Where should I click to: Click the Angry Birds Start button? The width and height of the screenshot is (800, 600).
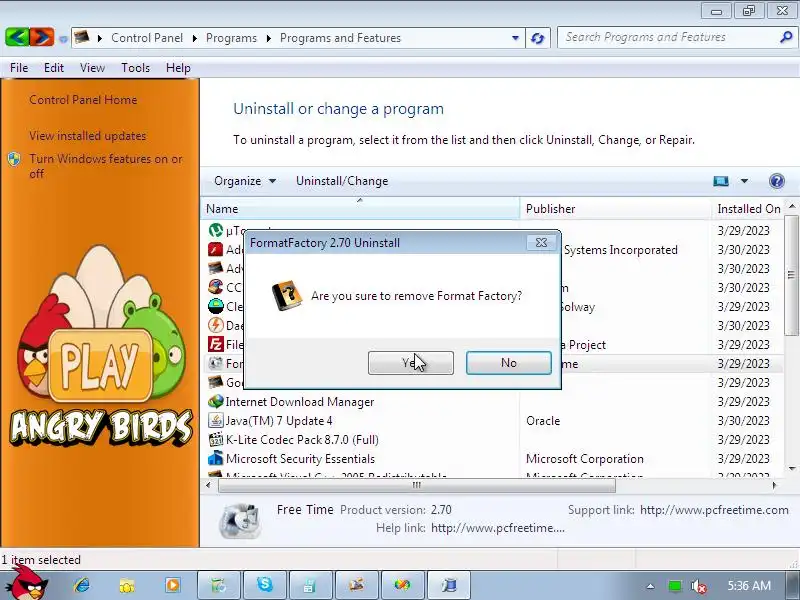pyautogui.click(x=29, y=585)
